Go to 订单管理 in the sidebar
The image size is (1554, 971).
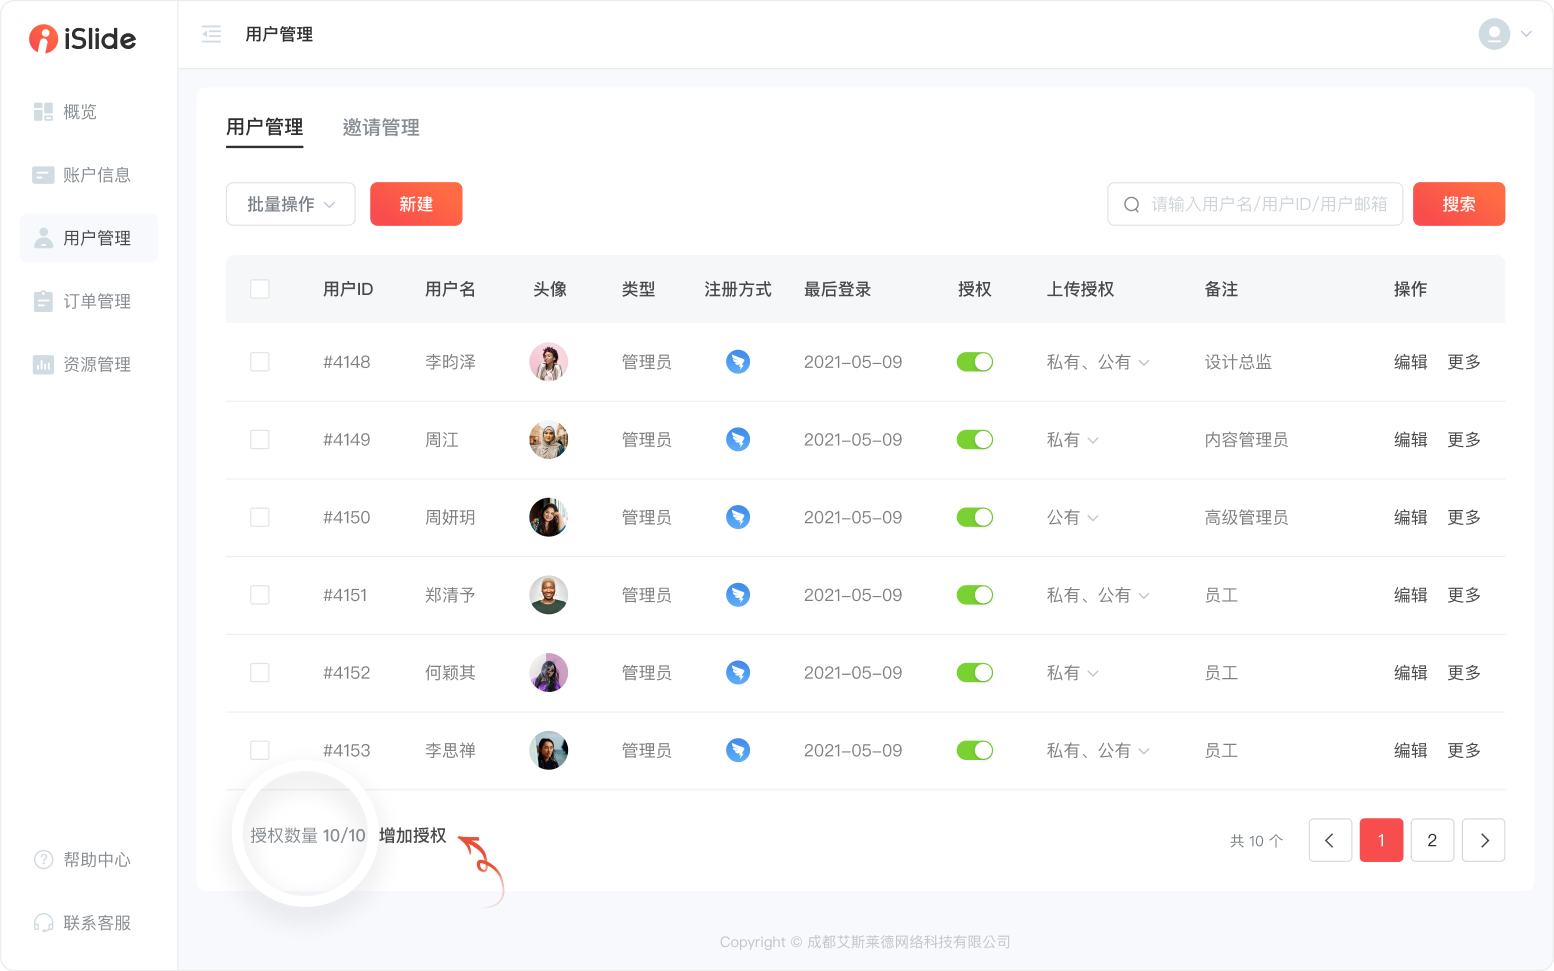[96, 301]
